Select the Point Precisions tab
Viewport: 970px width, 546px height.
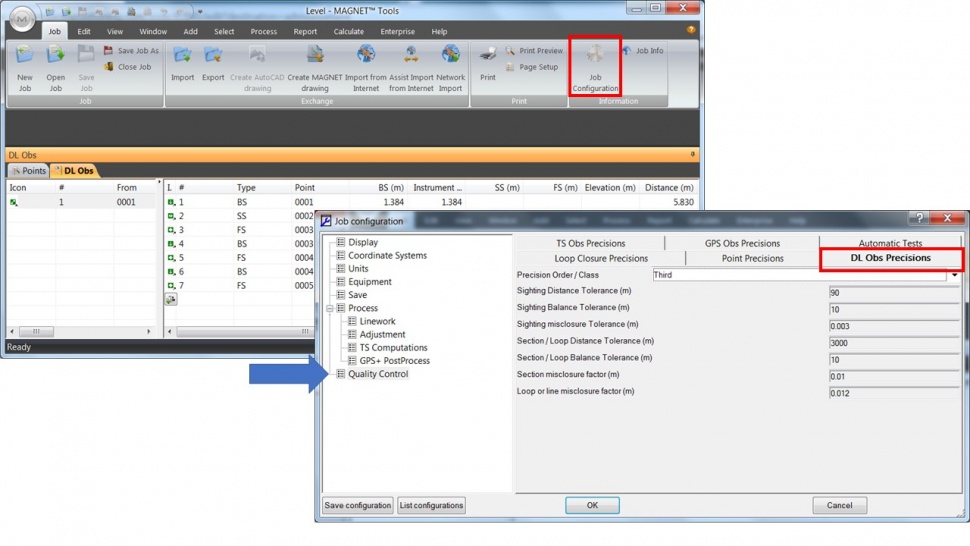(x=752, y=258)
